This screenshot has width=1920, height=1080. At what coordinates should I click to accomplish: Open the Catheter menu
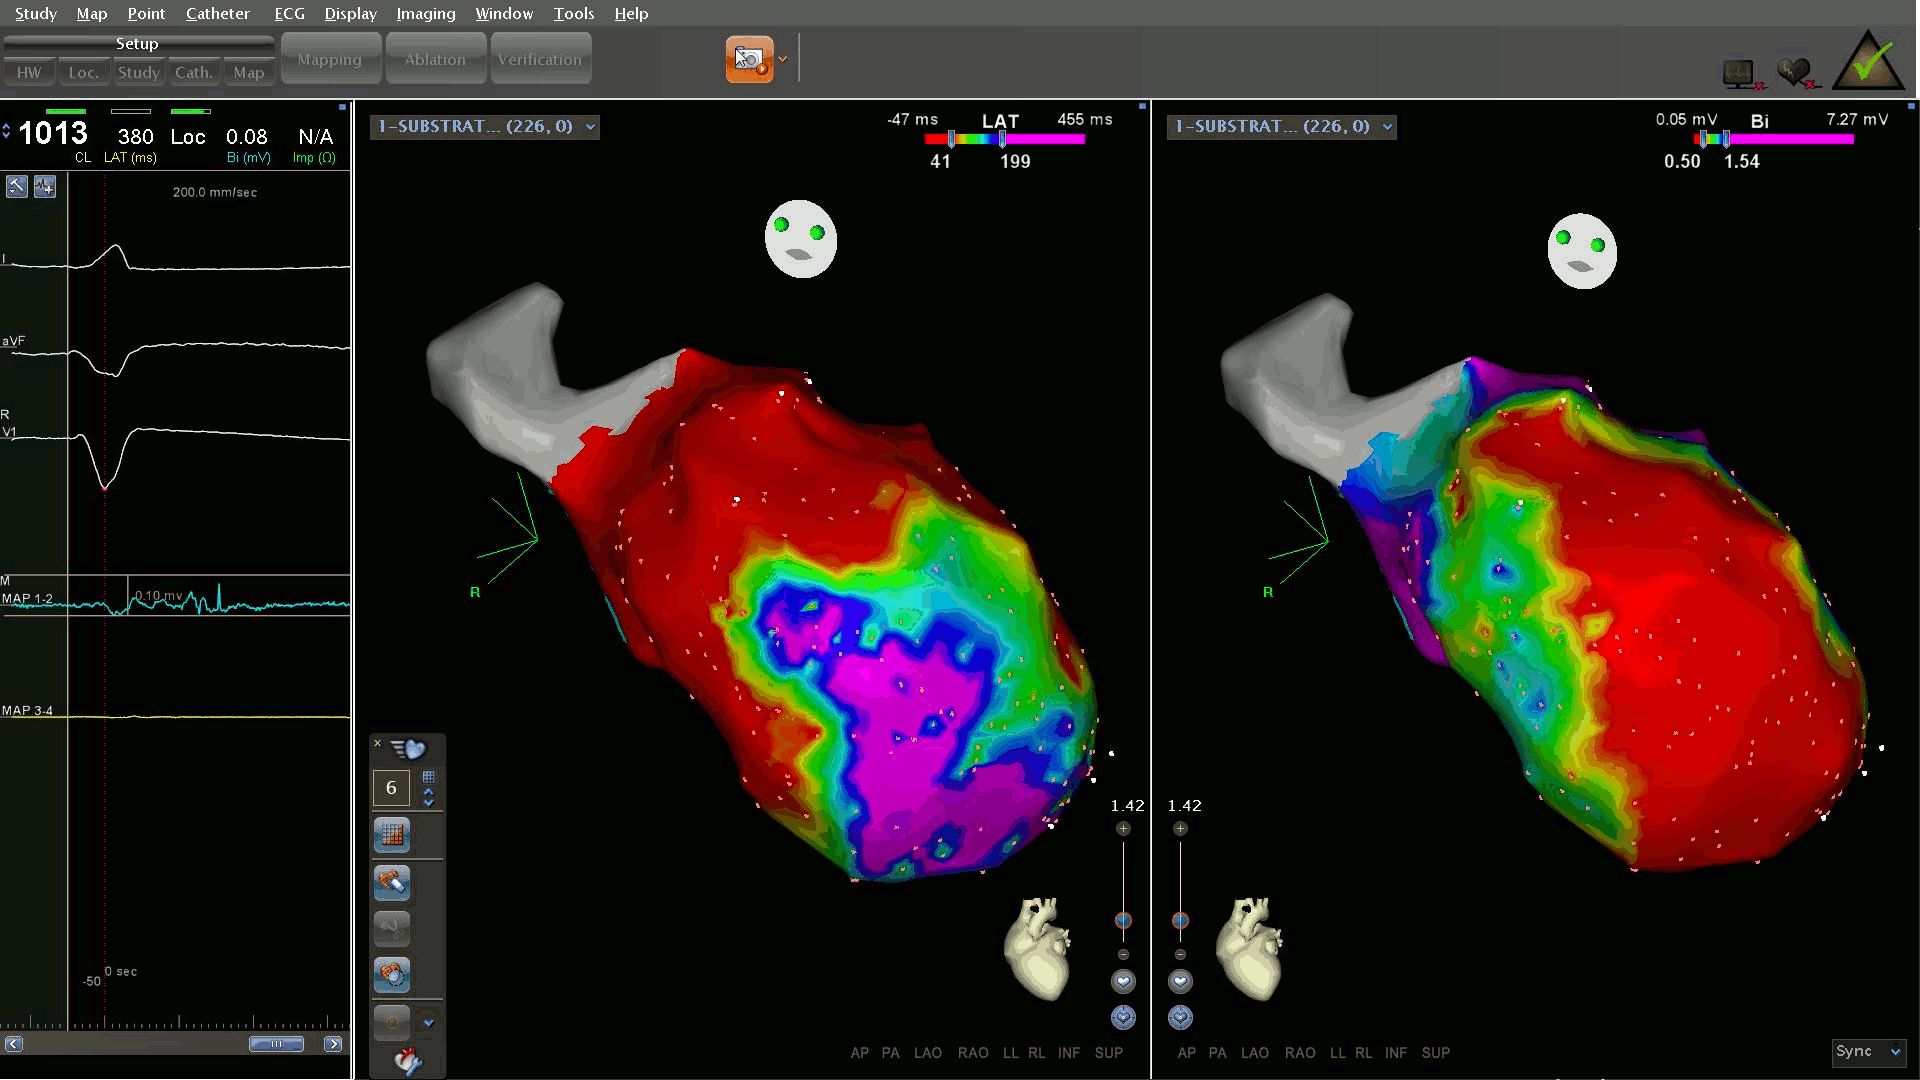[x=217, y=13]
